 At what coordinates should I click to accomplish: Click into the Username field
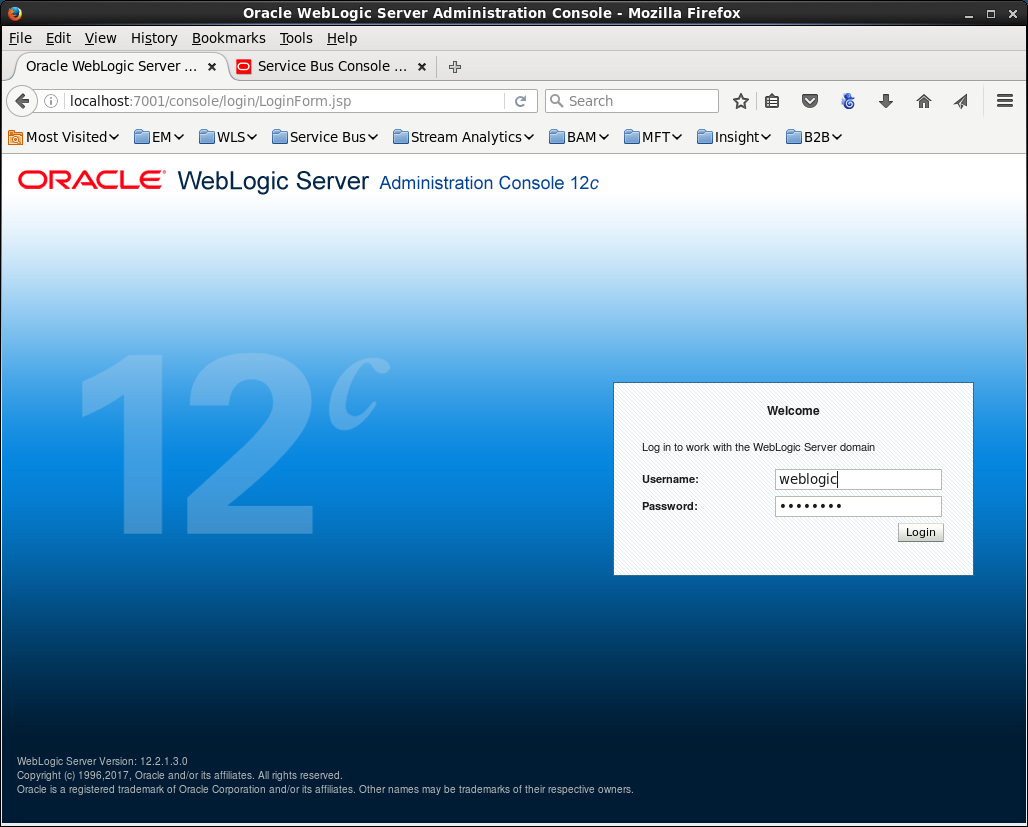[858, 480]
